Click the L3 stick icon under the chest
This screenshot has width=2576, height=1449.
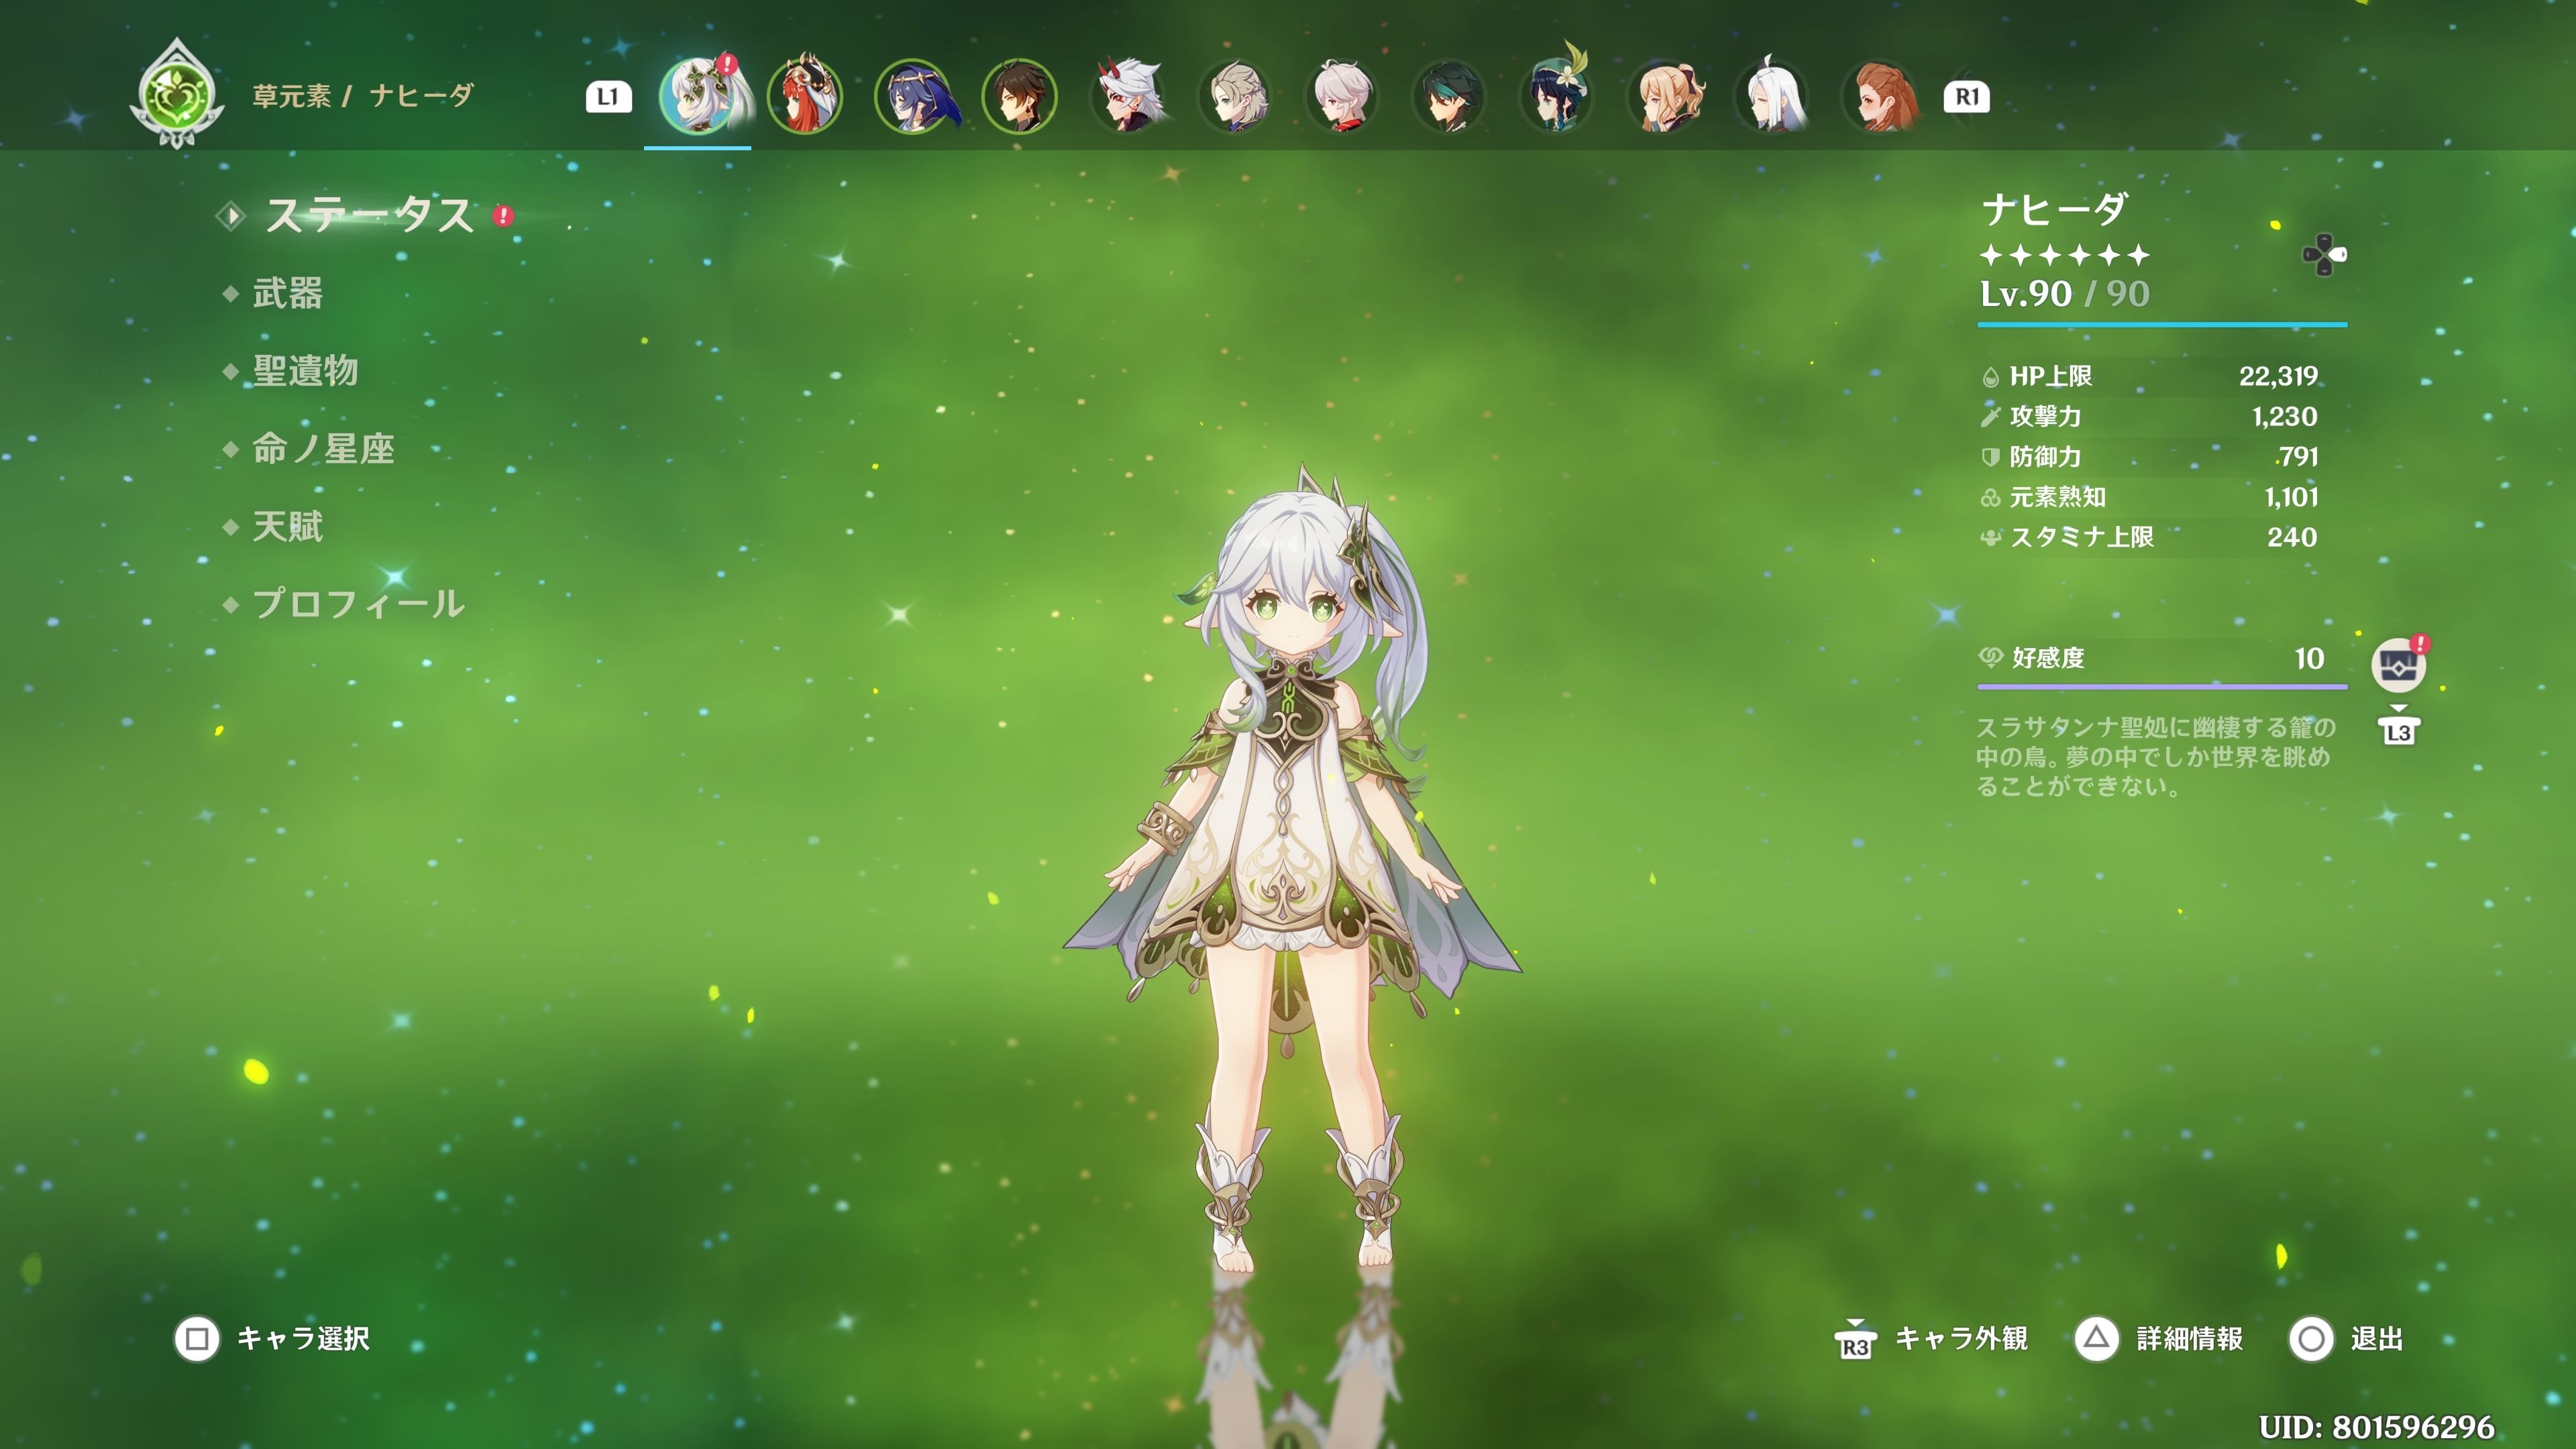[x=2399, y=728]
